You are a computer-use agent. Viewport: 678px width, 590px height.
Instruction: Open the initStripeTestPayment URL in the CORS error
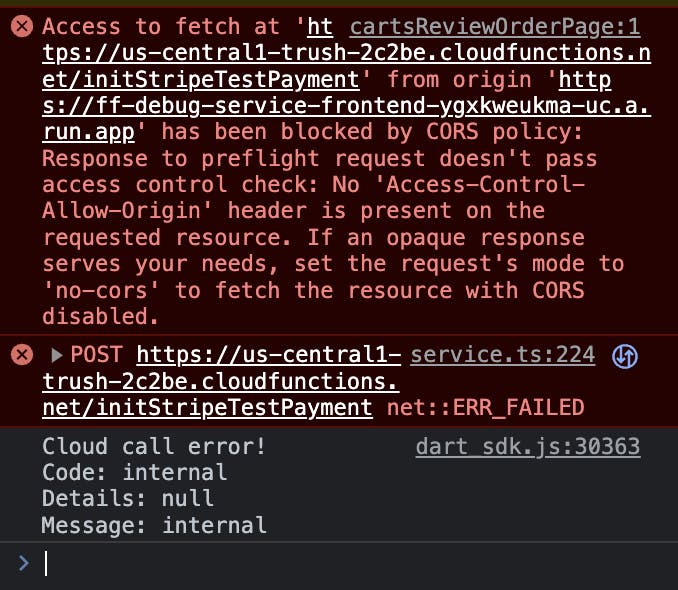[200, 79]
